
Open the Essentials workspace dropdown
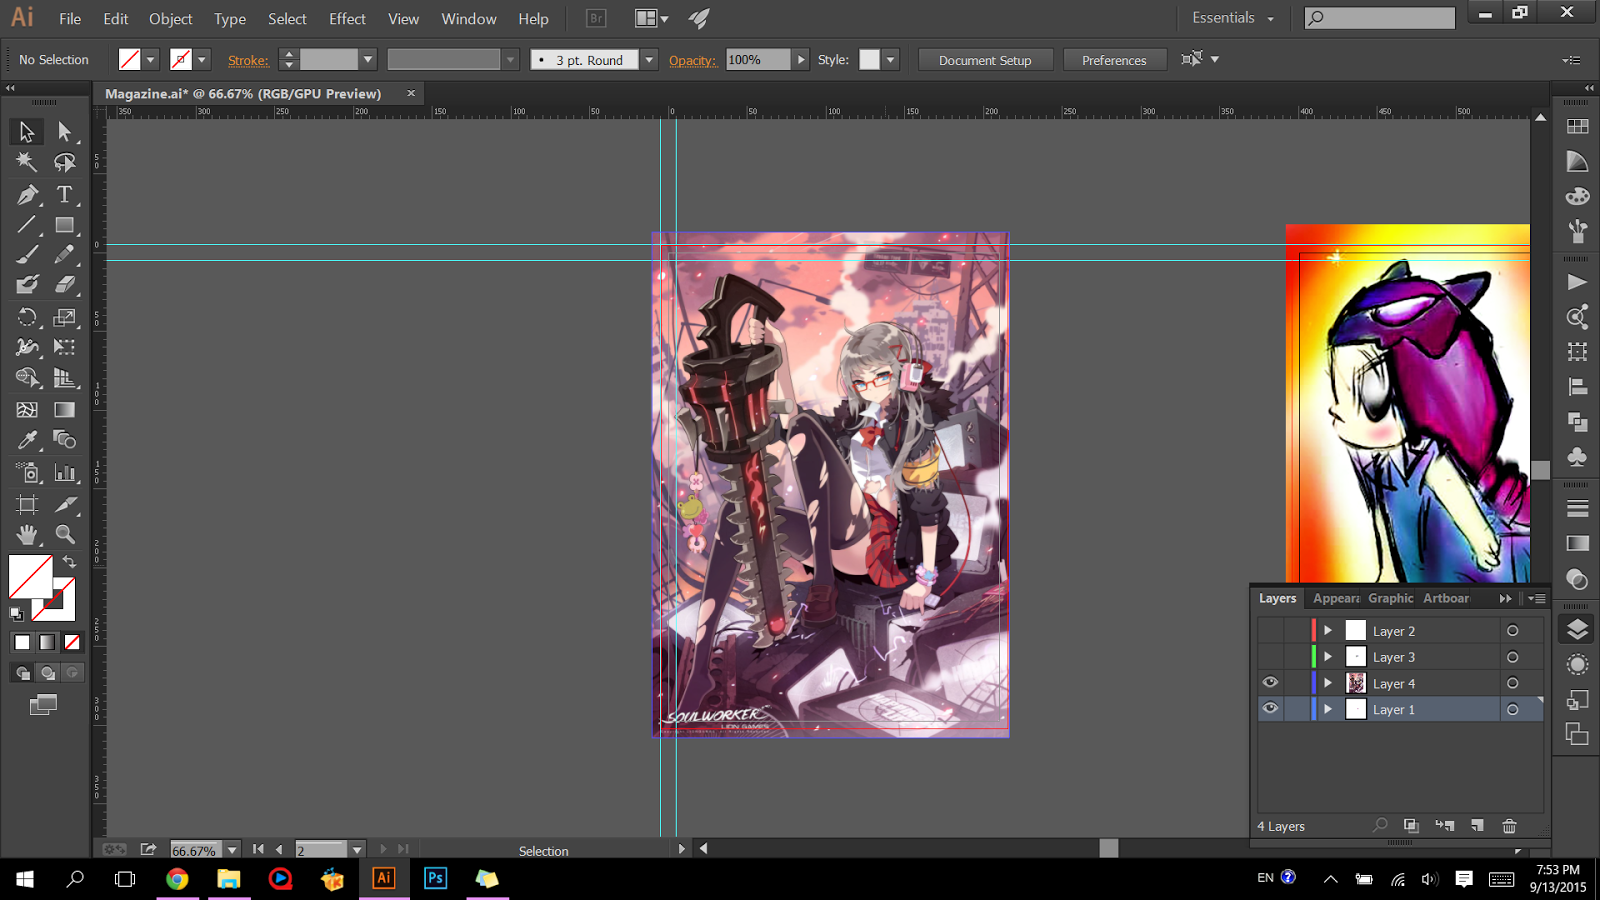pos(1233,18)
